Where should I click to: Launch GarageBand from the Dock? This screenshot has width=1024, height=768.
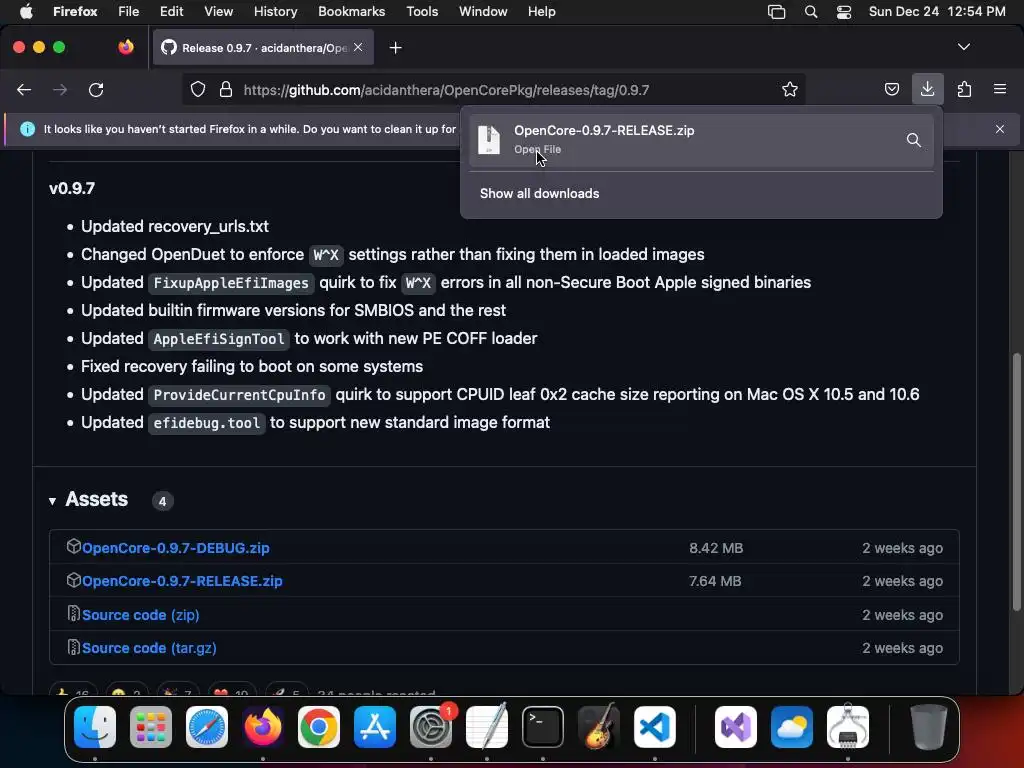[x=598, y=727]
